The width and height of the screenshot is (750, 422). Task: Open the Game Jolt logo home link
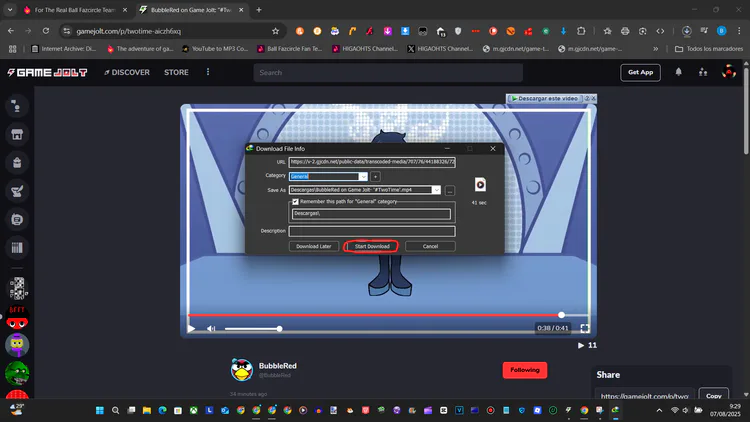47,72
